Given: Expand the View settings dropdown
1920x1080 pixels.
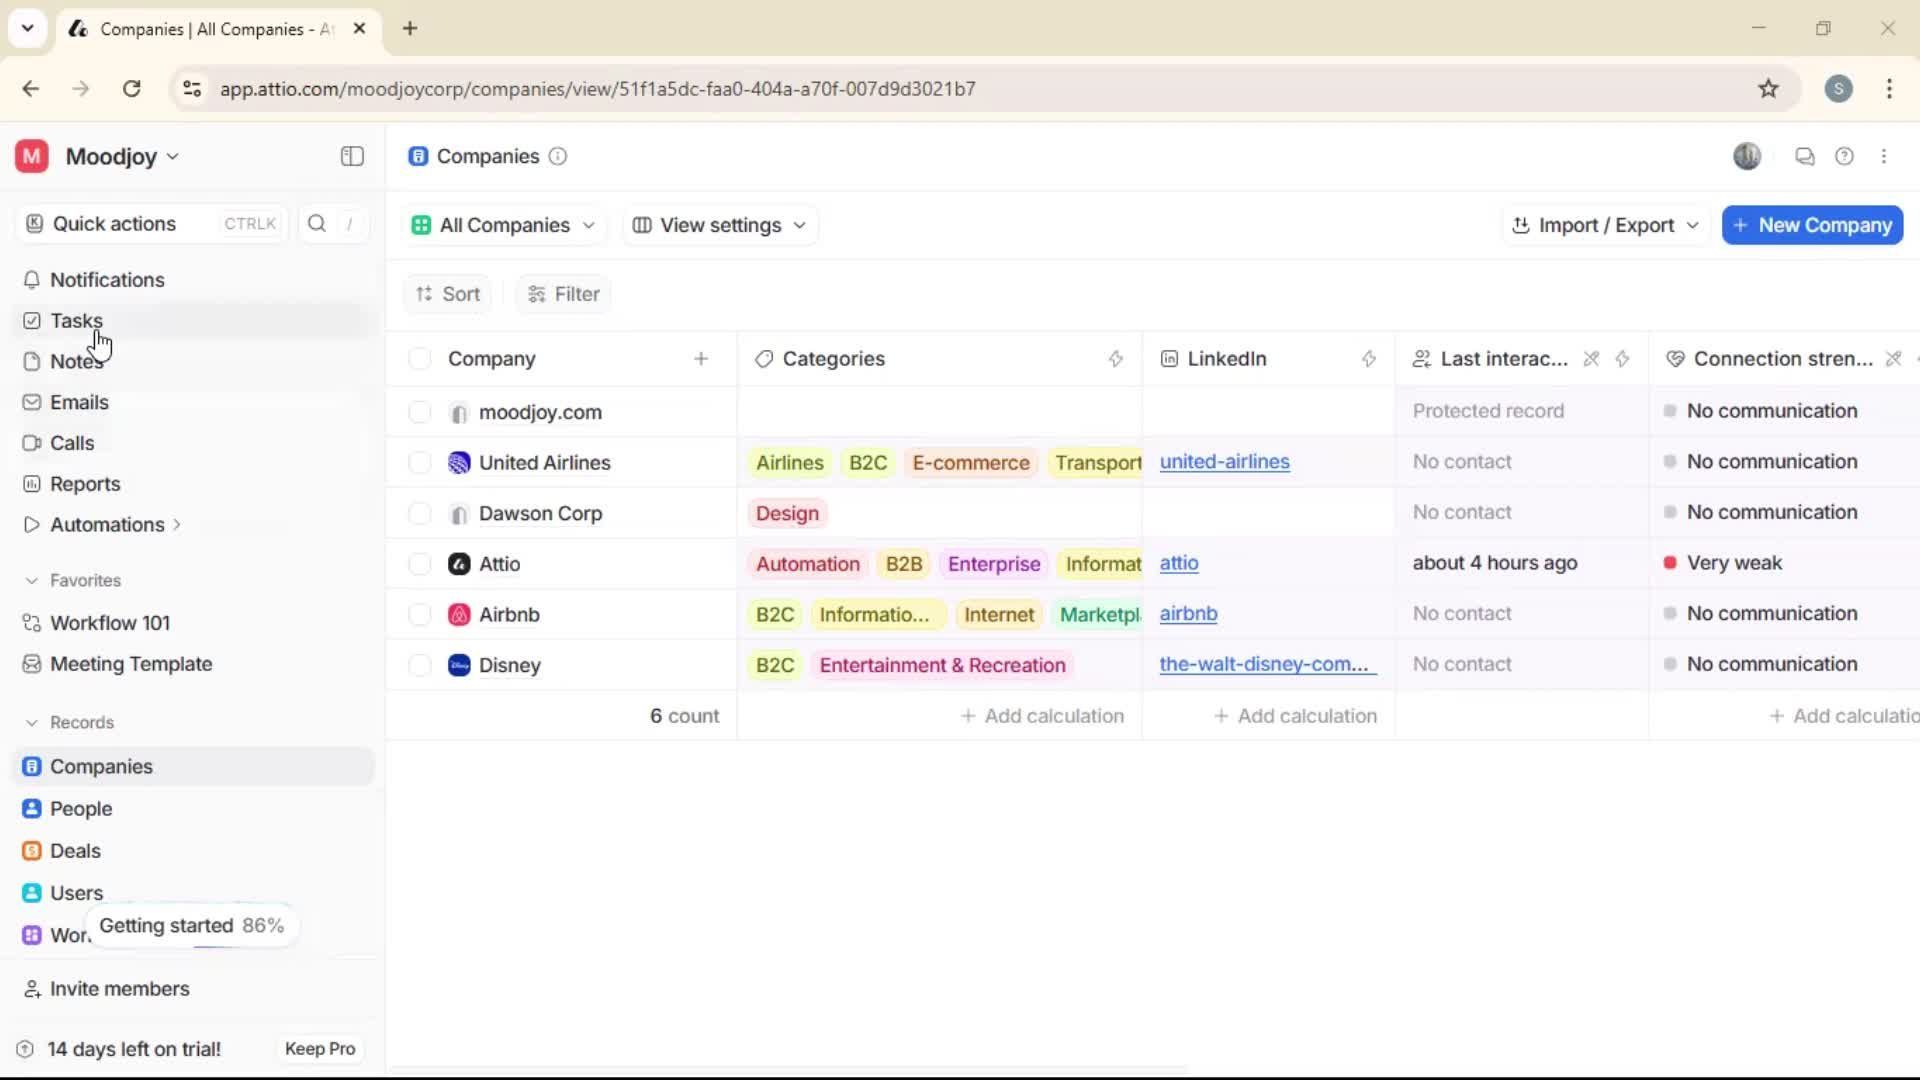Looking at the screenshot, I should (x=720, y=225).
